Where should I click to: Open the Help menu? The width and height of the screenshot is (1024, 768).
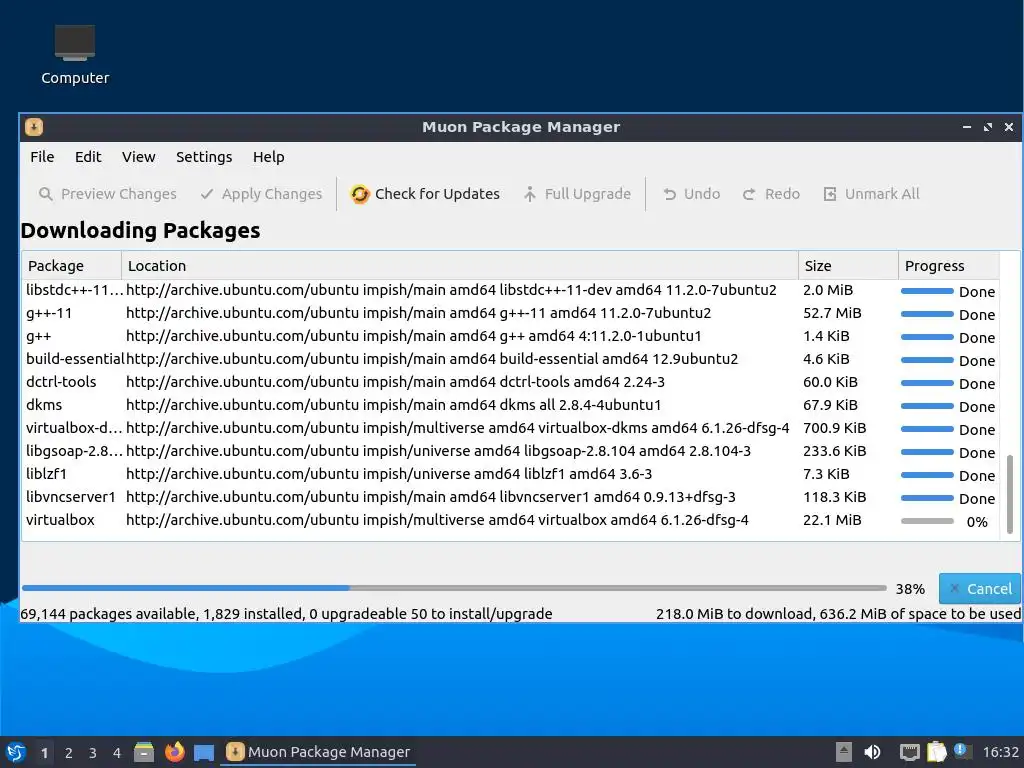click(268, 157)
